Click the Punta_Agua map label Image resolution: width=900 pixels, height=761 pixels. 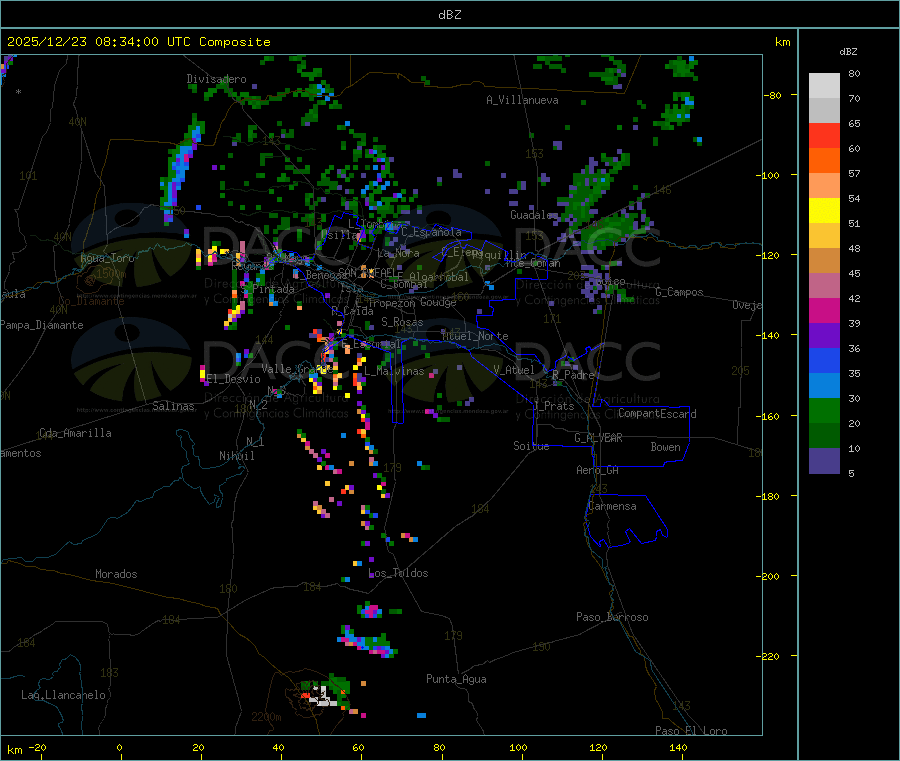[x=456, y=679]
